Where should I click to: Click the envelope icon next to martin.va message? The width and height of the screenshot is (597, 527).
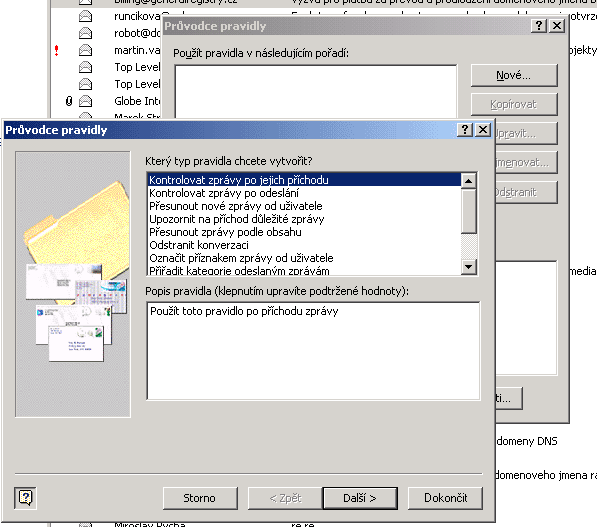click(x=85, y=50)
